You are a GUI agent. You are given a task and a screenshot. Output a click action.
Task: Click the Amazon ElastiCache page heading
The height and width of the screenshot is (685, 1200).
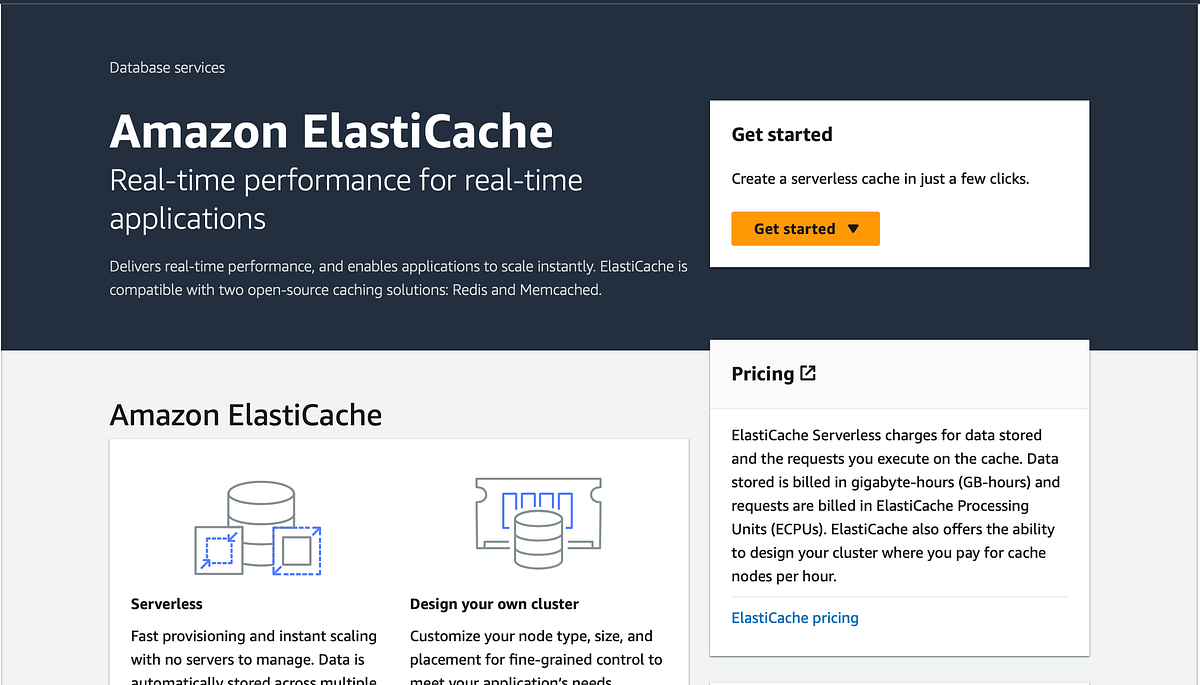point(331,131)
